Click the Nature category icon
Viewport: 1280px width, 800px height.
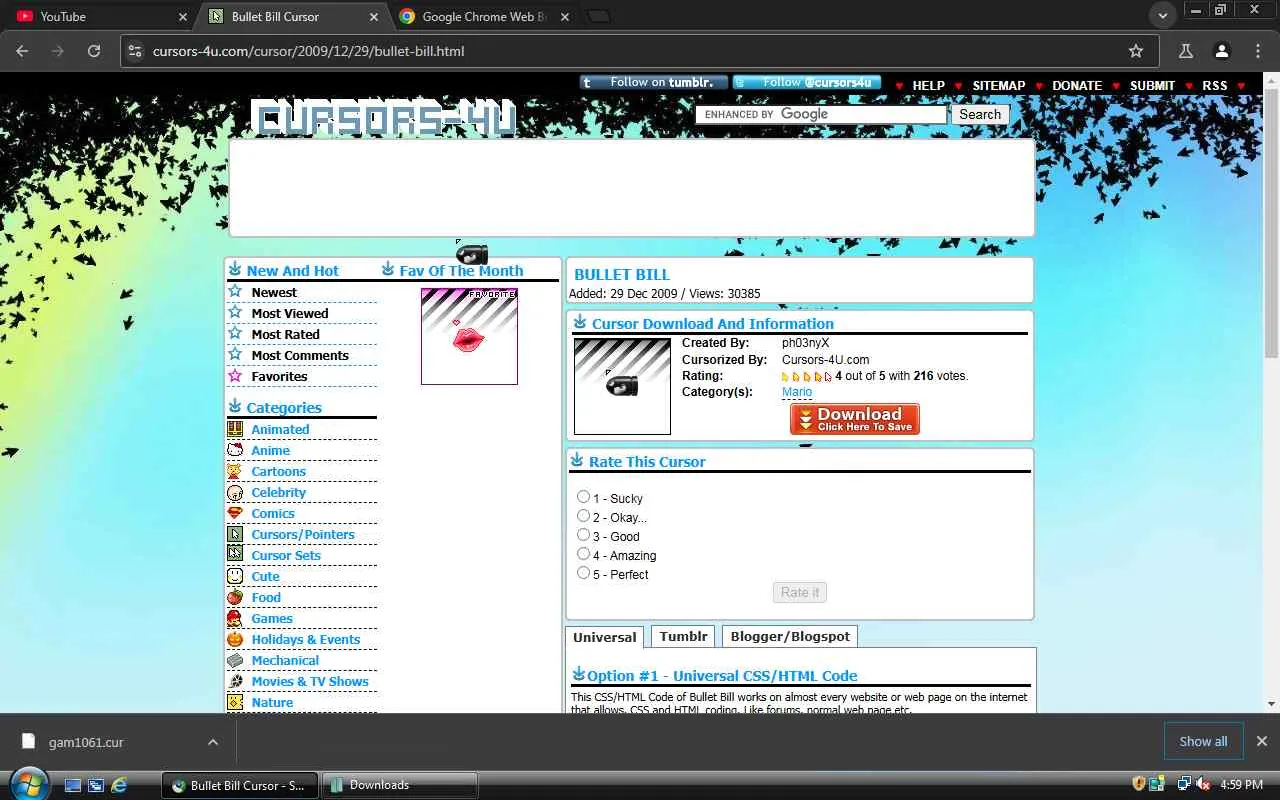point(235,702)
